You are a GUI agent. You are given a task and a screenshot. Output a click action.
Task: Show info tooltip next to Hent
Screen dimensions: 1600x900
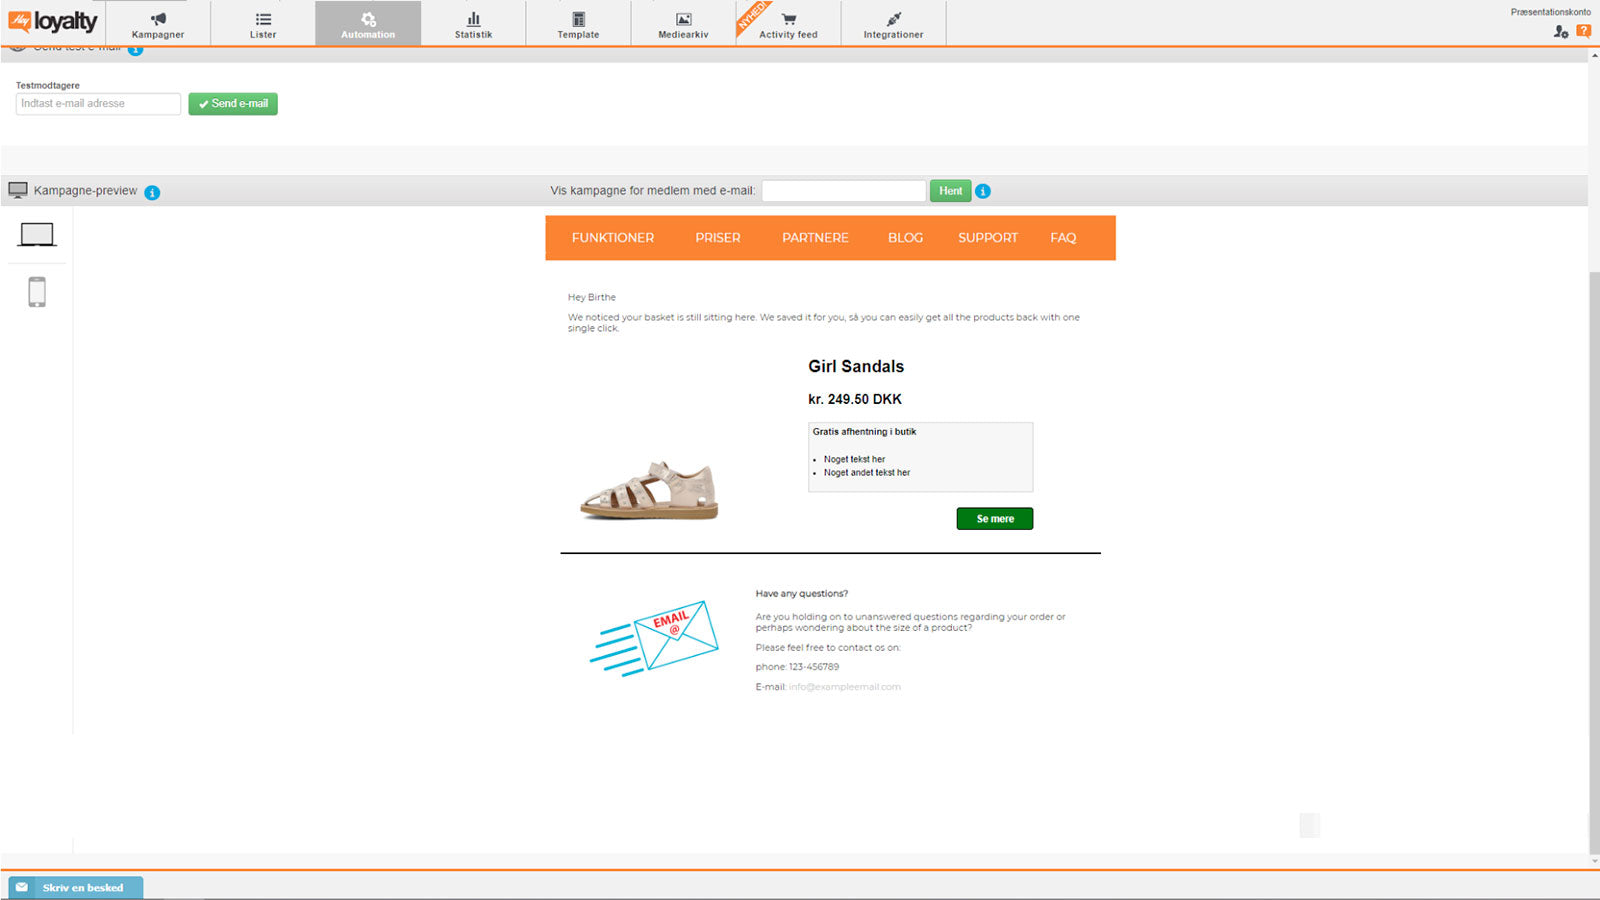[983, 191]
